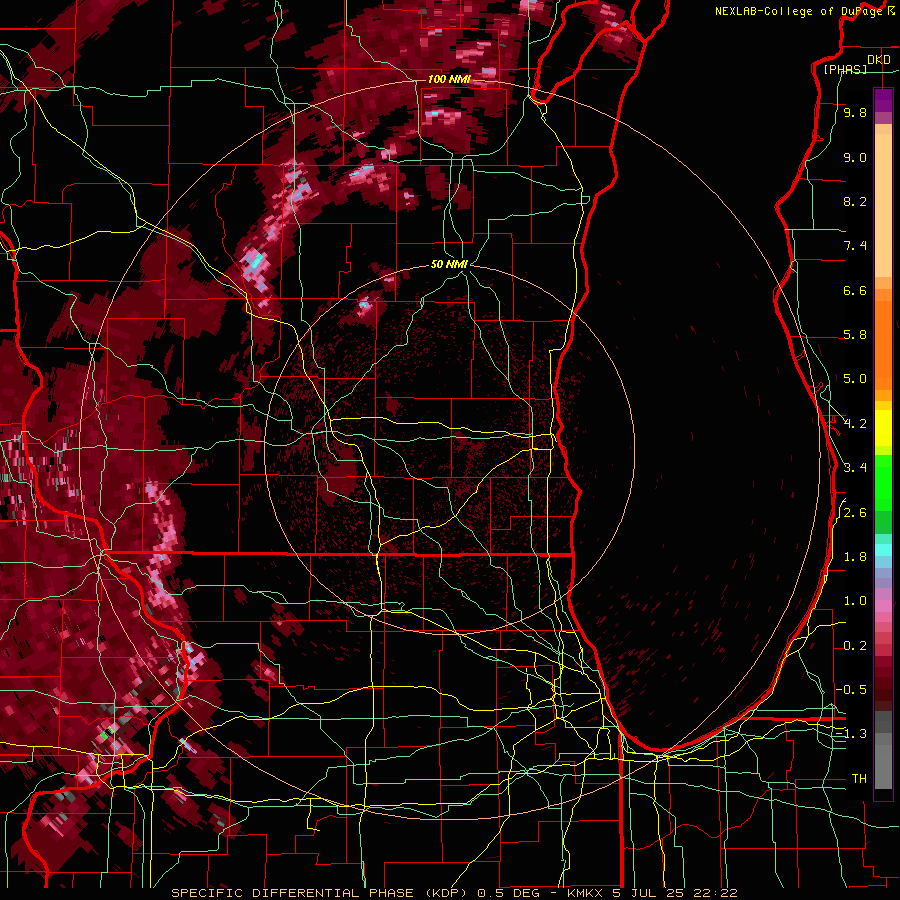
Task: Click the -1.3 value on color scale
Action: [x=851, y=734]
